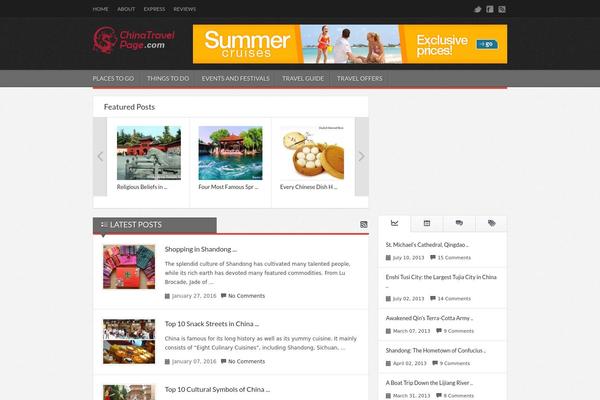Open the Twitter social icon
The height and width of the screenshot is (400, 600).
(x=478, y=9)
